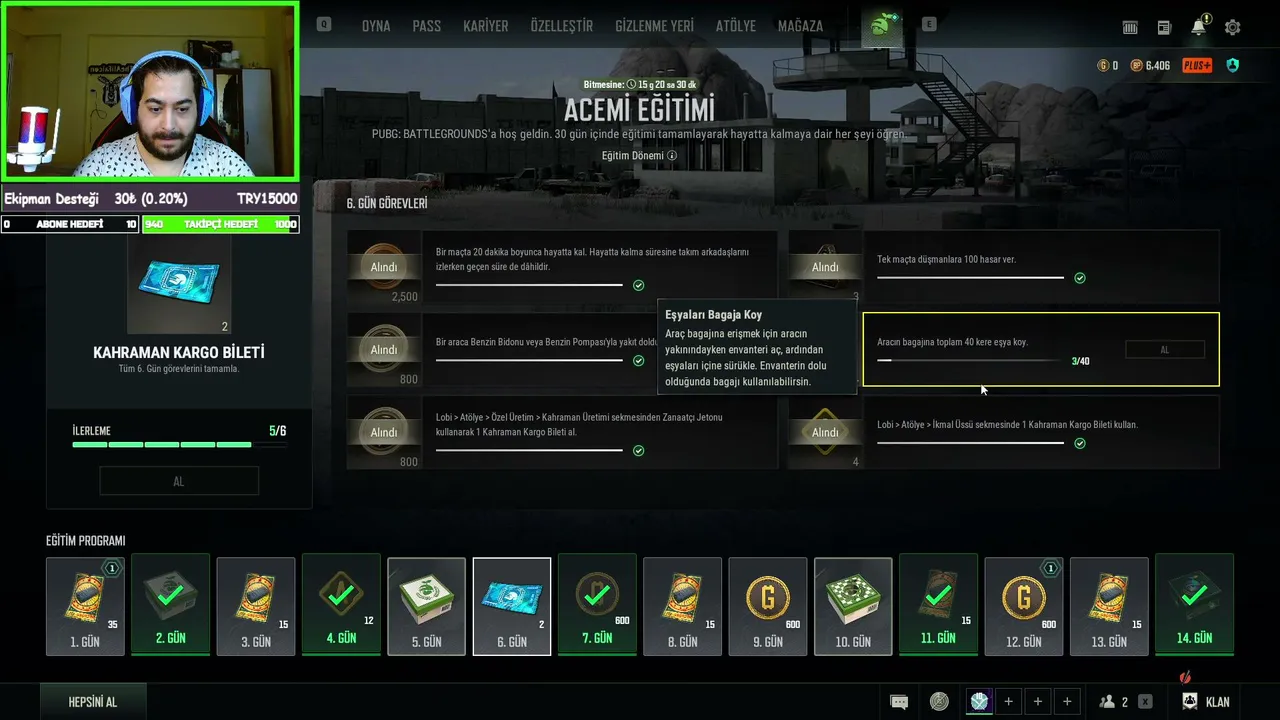Open the clan emblem icon
The image size is (1280, 720).
[1190, 702]
